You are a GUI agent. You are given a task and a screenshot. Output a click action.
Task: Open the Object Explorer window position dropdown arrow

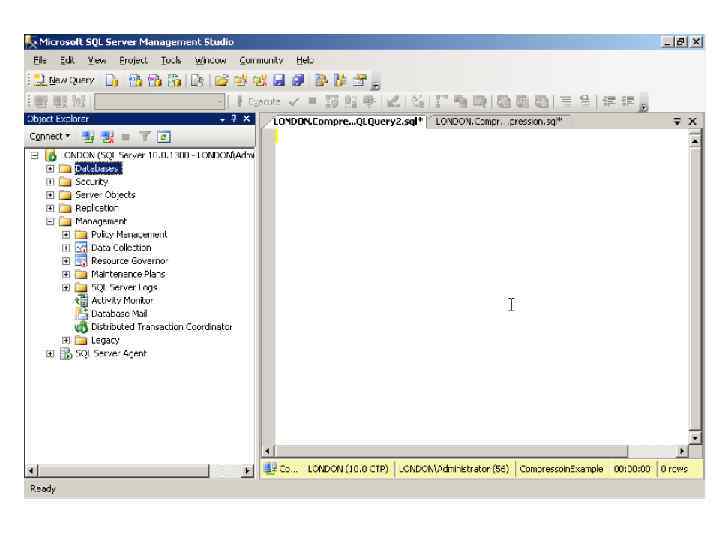(222, 119)
